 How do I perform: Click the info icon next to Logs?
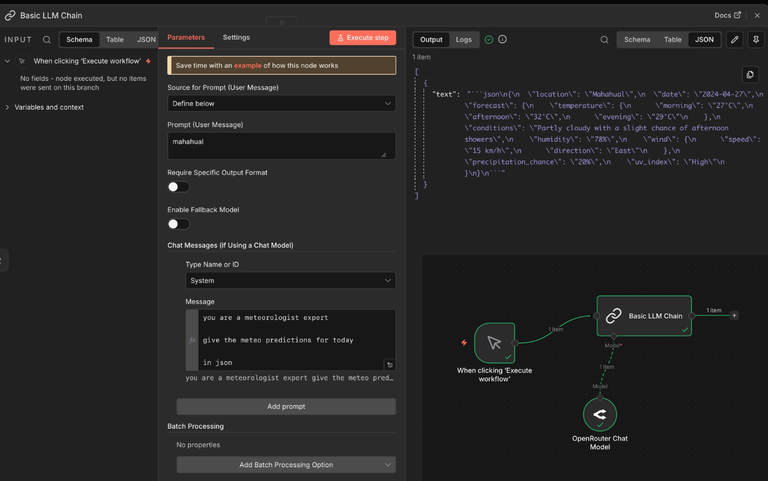[x=503, y=39]
